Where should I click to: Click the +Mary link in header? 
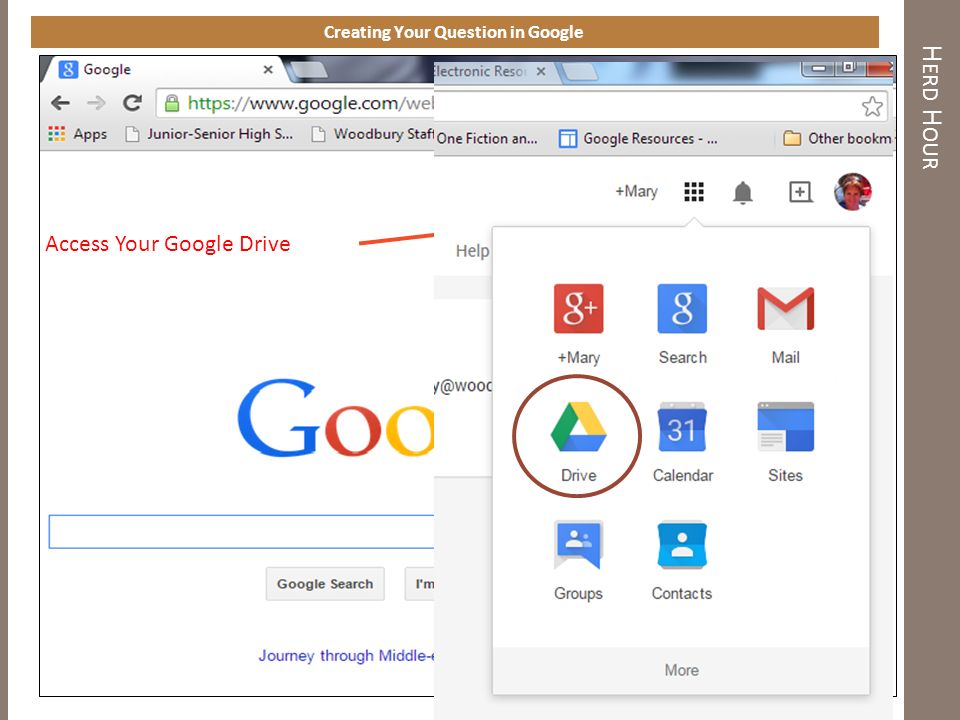(636, 192)
